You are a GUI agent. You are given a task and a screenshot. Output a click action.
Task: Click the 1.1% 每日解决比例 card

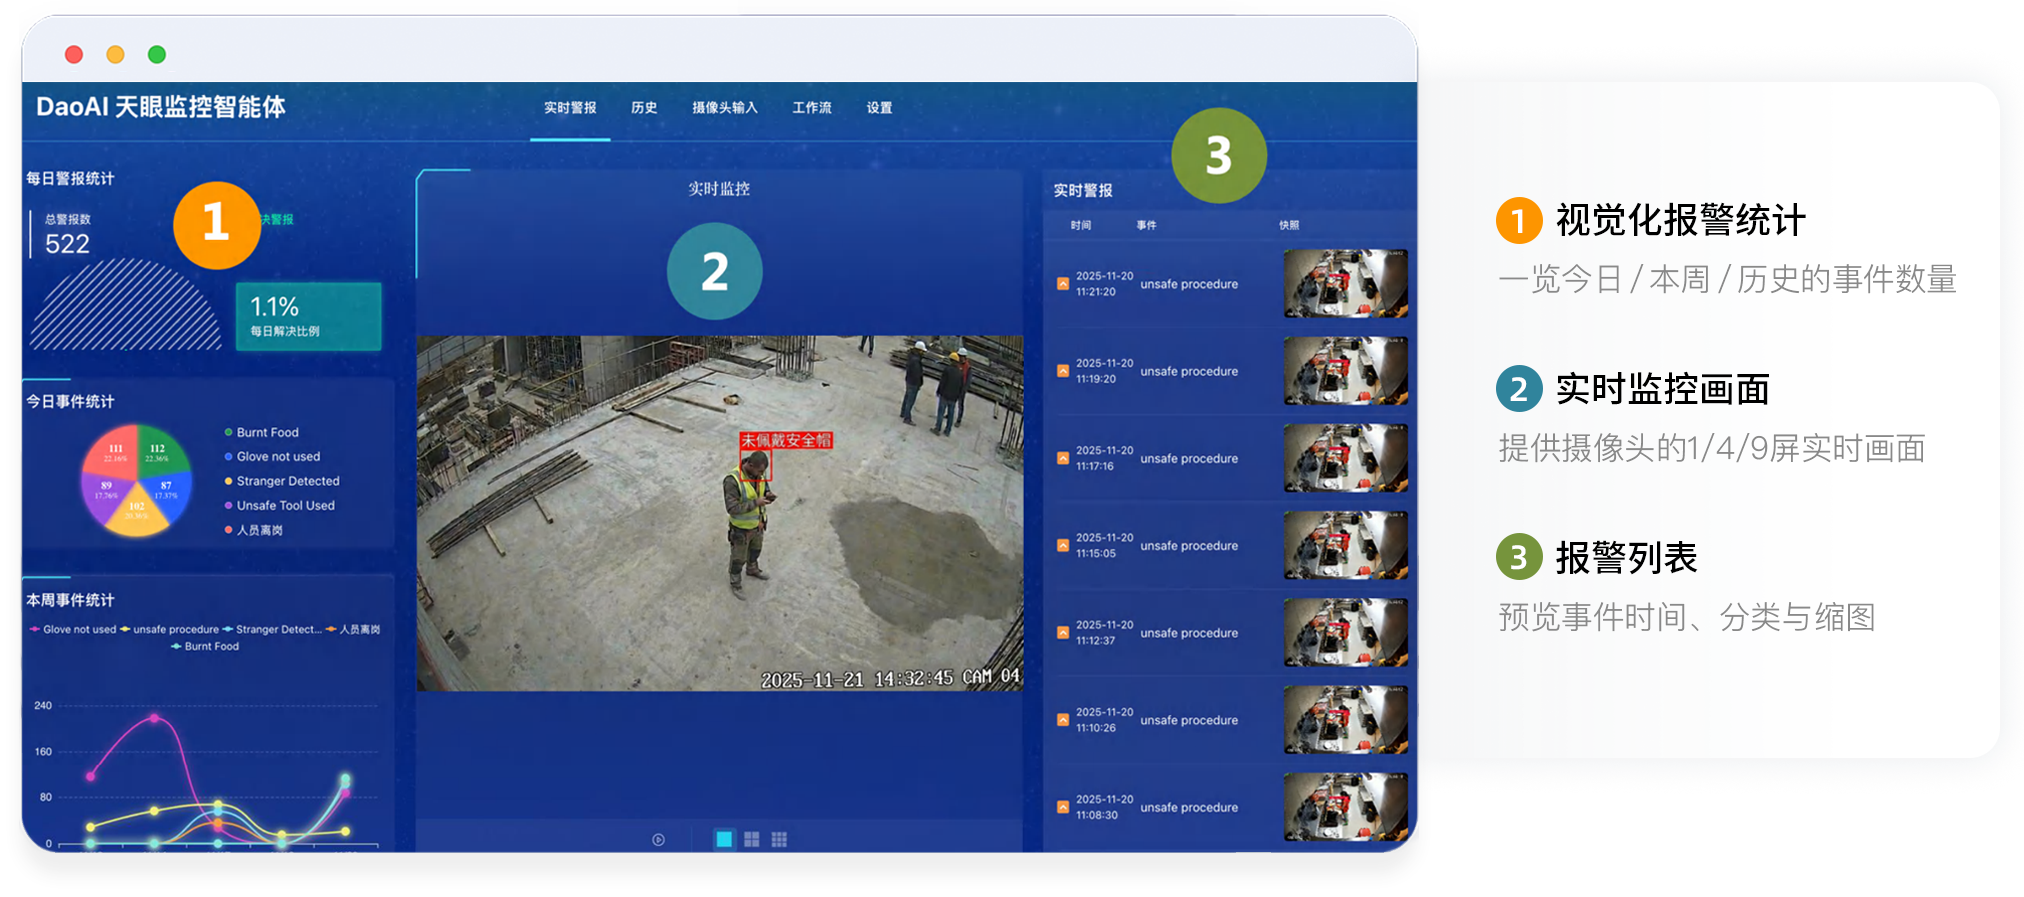(308, 316)
